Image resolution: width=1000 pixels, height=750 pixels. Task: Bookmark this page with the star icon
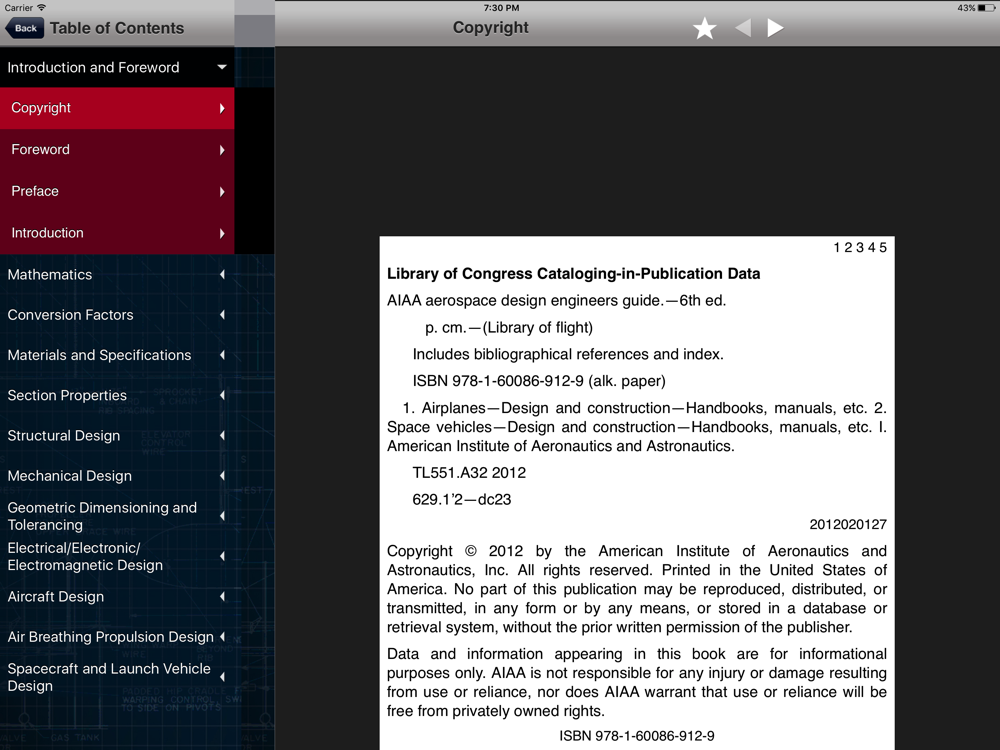click(705, 28)
